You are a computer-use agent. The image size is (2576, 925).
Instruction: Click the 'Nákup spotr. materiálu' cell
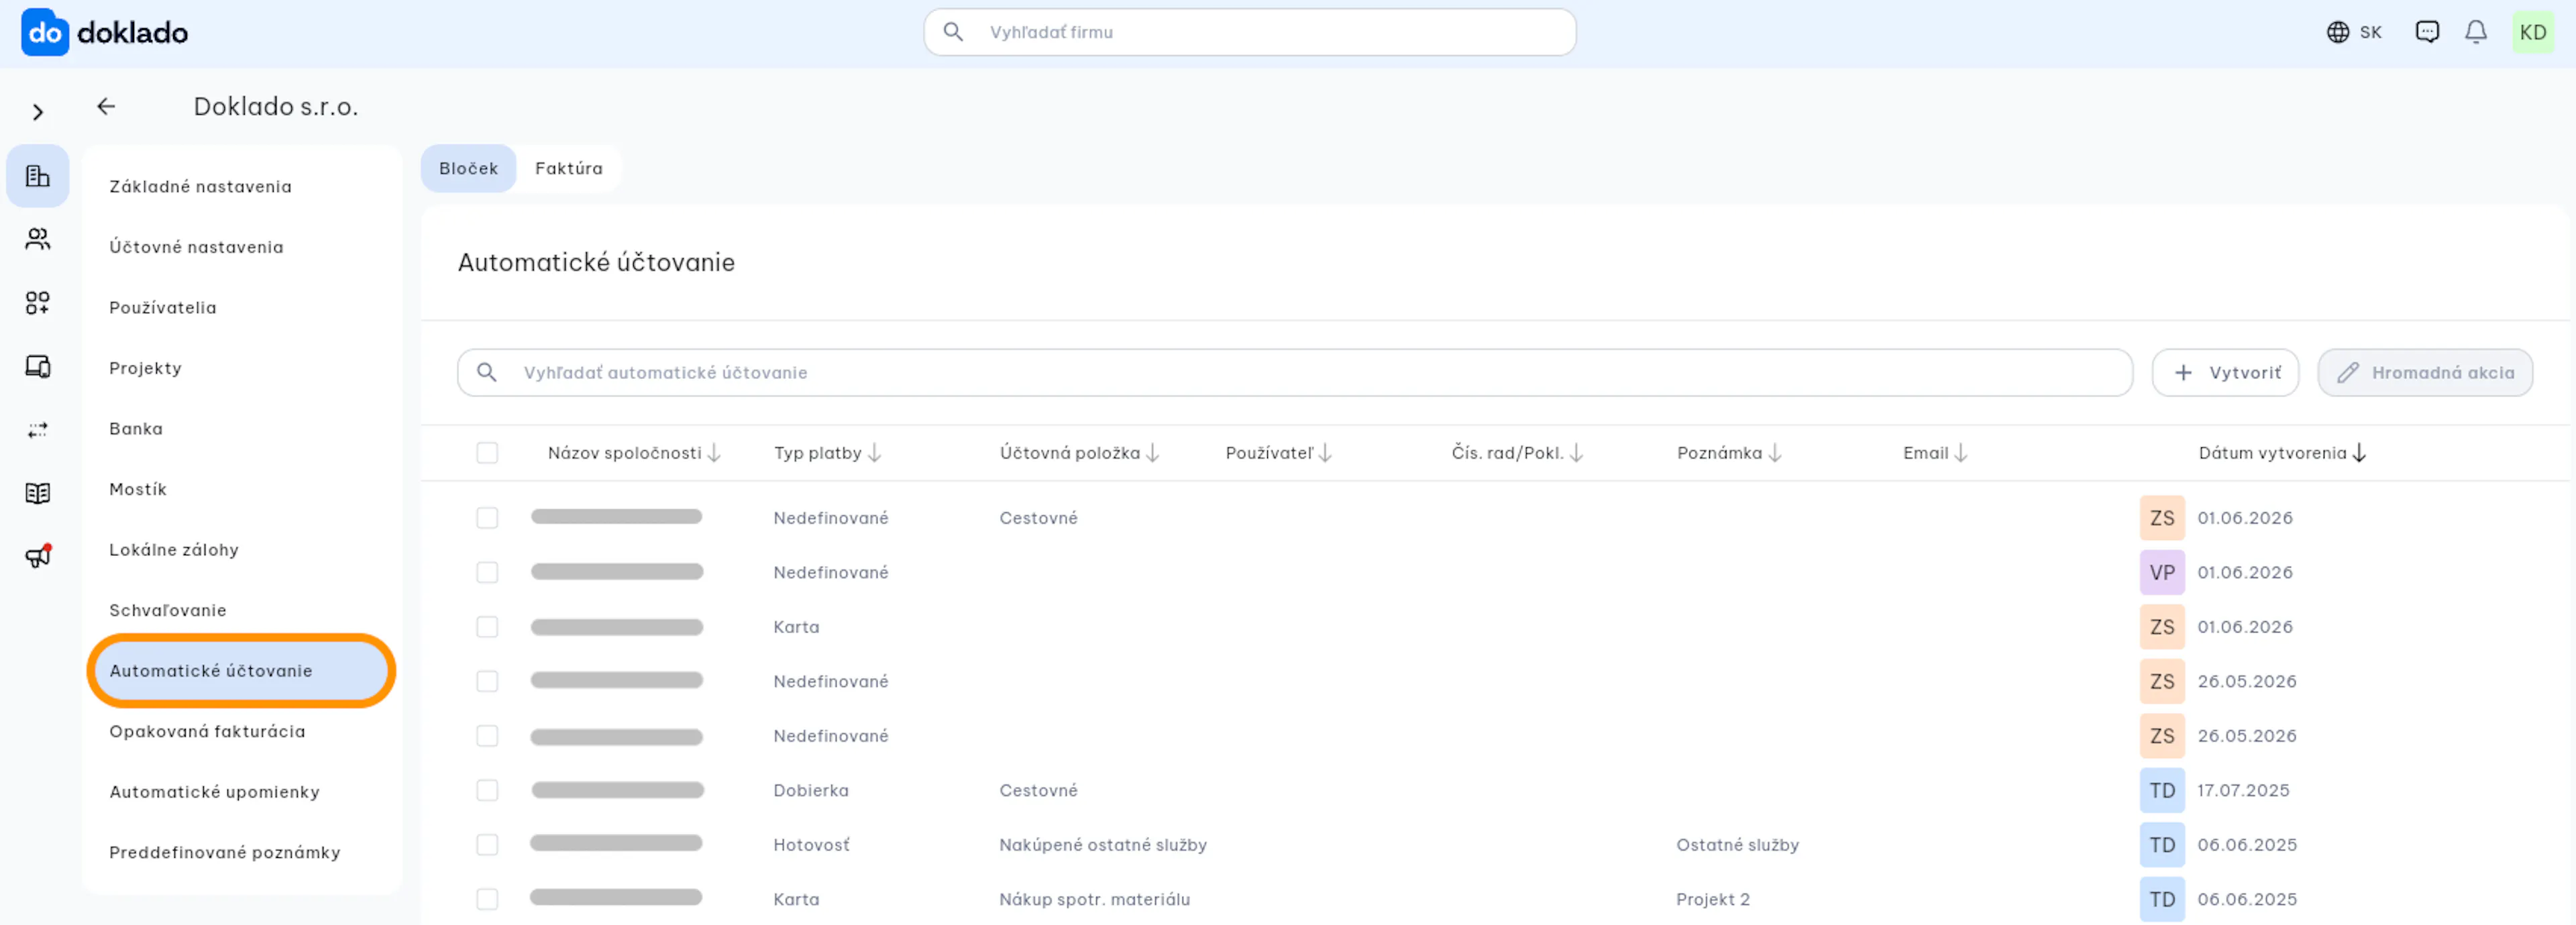click(x=1095, y=899)
